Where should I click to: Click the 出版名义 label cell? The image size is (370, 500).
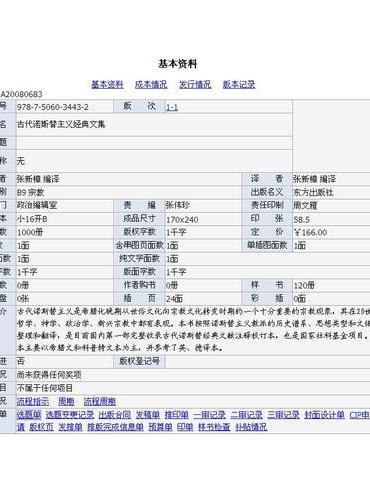pos(267,192)
